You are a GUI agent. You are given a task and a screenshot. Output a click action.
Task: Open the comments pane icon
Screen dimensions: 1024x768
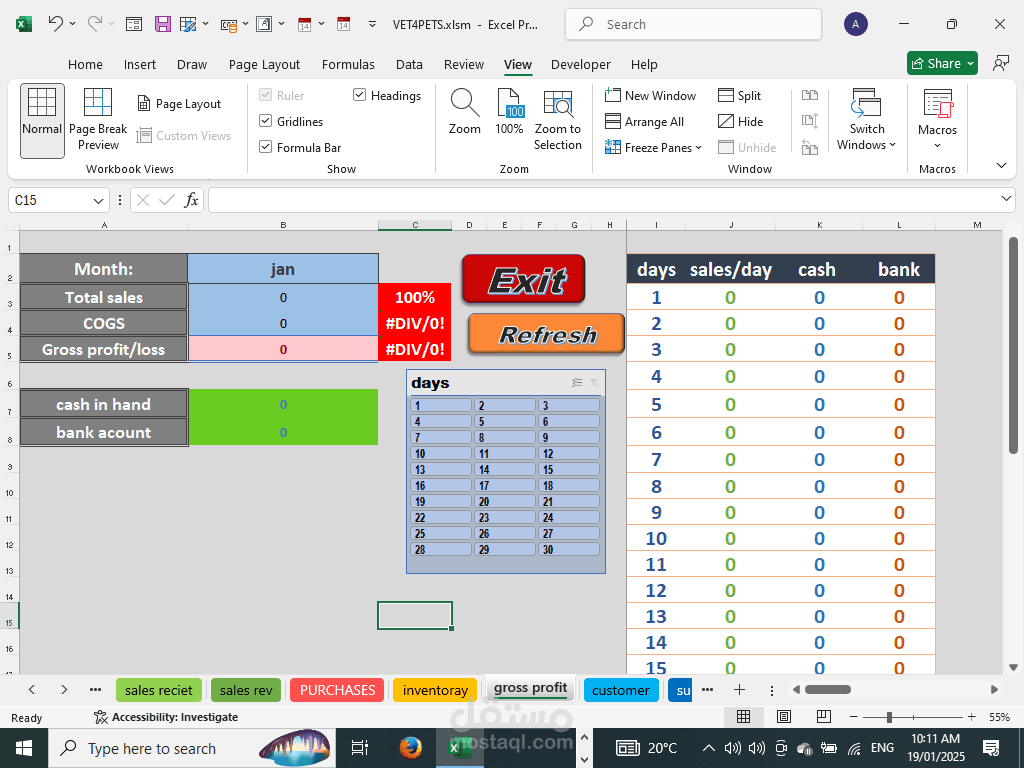(x=1000, y=63)
